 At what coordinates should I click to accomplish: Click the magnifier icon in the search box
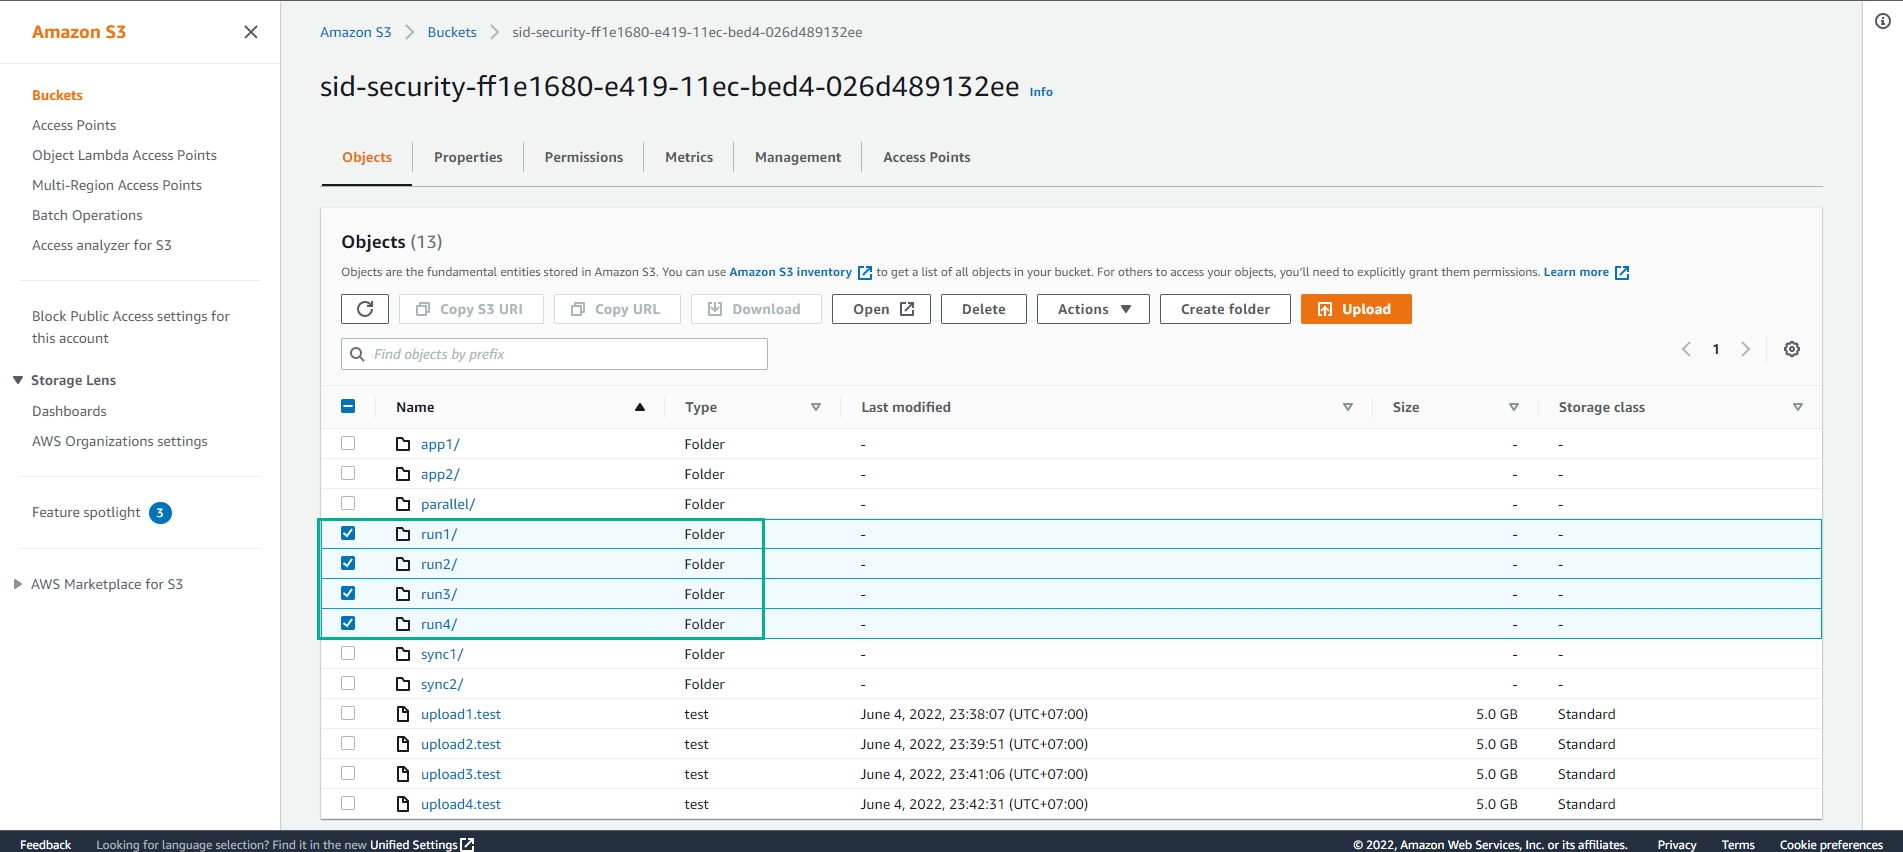(x=357, y=354)
